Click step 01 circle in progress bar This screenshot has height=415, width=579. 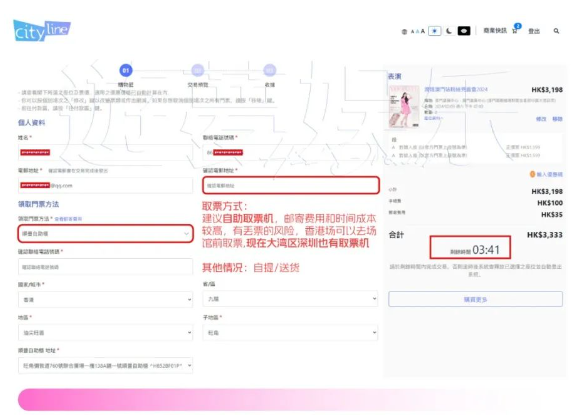point(126,70)
